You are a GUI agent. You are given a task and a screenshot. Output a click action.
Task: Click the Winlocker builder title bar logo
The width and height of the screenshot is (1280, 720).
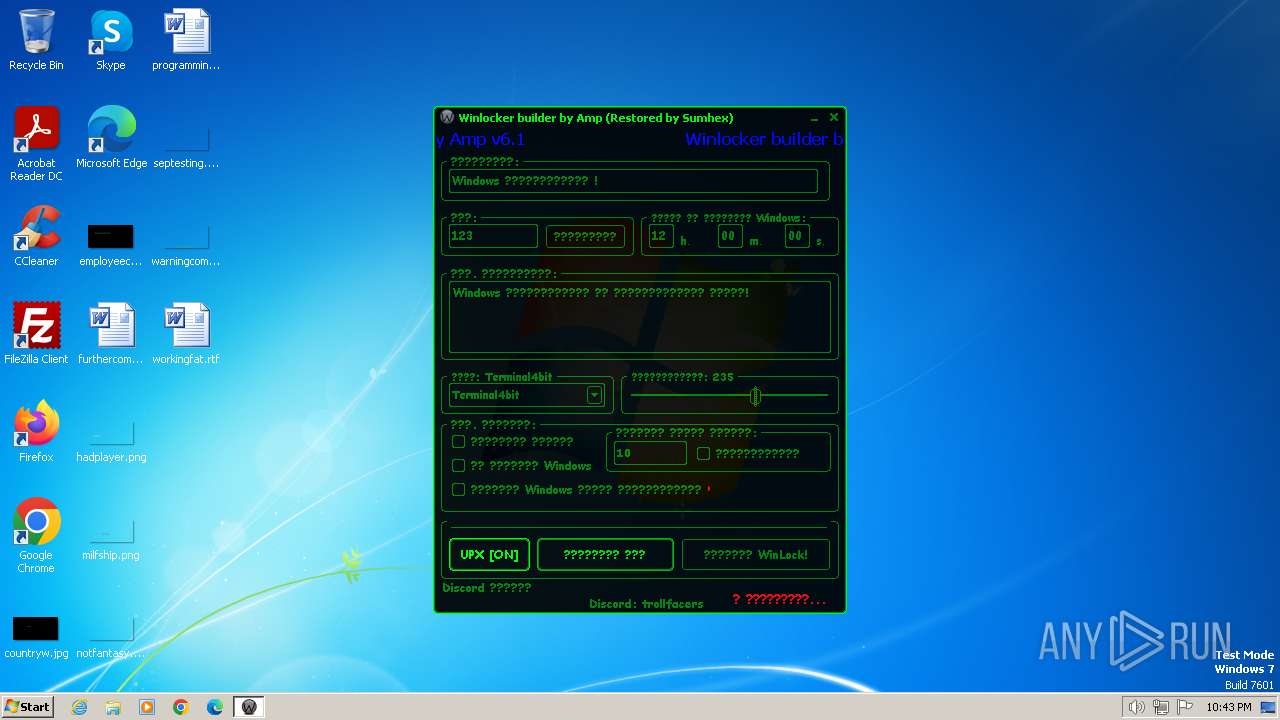[447, 118]
